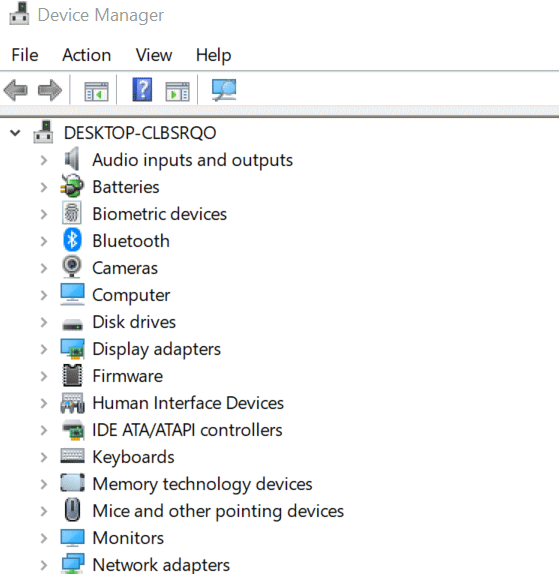Open the File menu
This screenshot has height=574, width=559.
click(x=25, y=55)
